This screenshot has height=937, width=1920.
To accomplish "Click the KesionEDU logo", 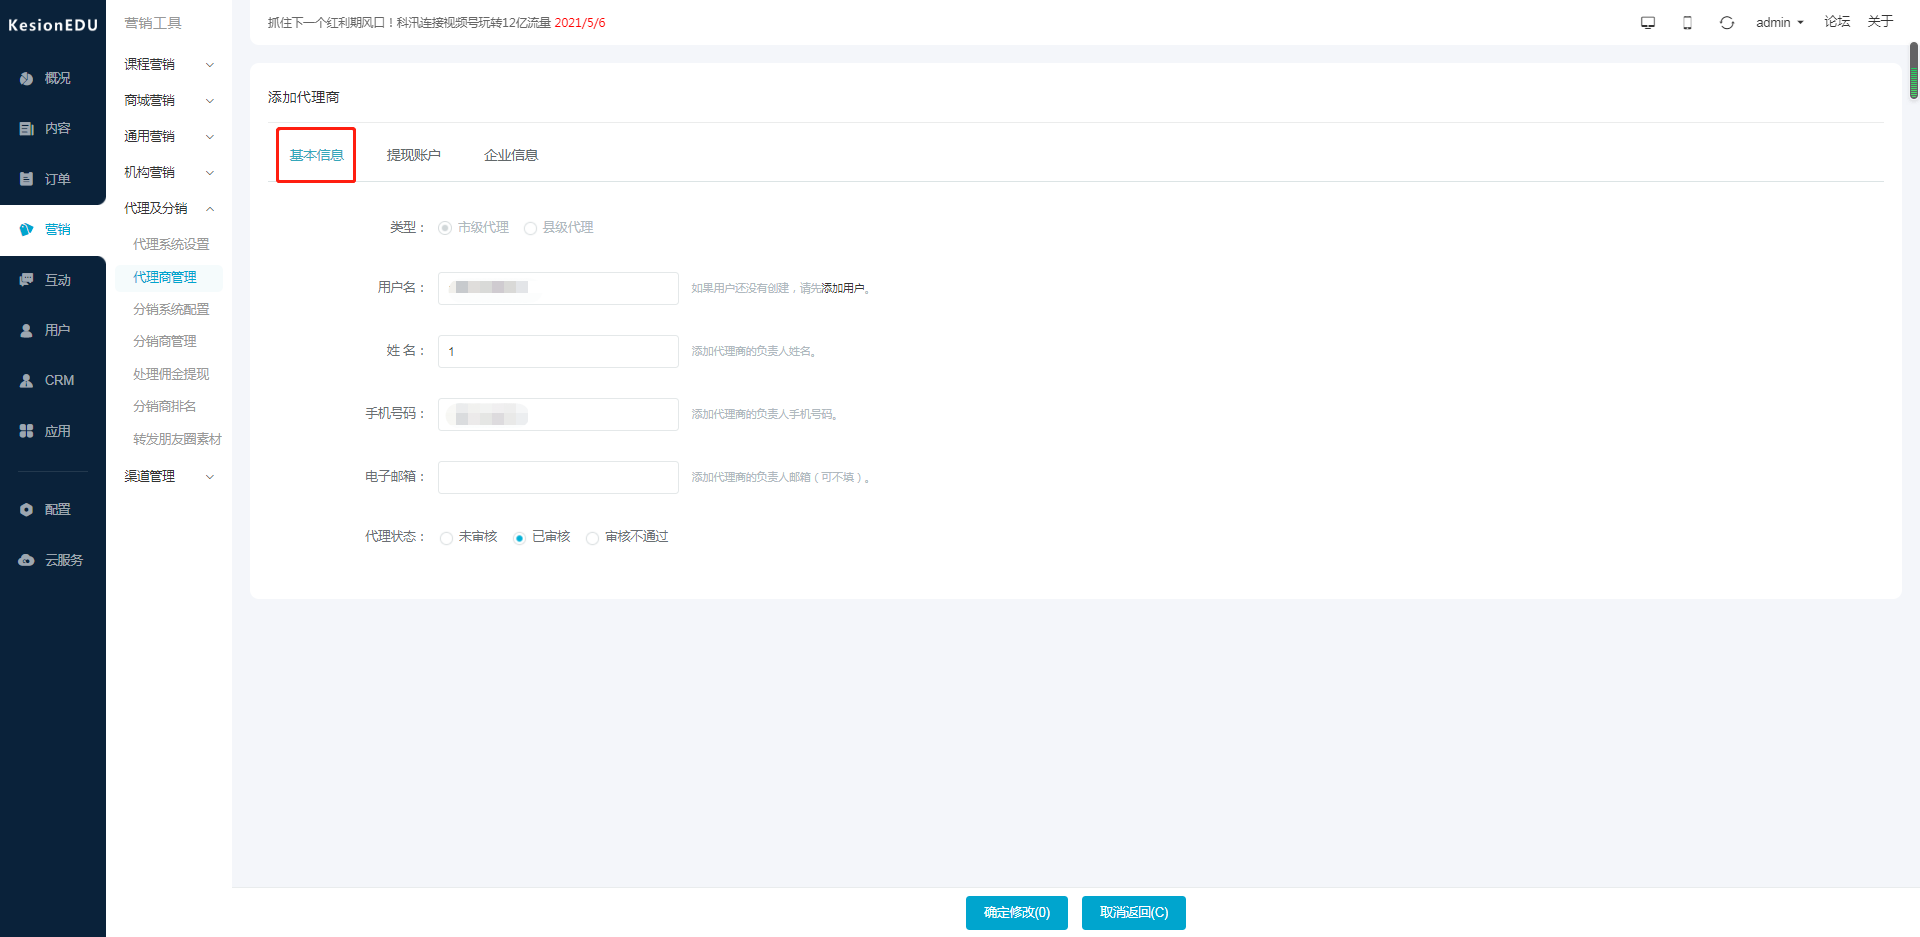I will [53, 25].
